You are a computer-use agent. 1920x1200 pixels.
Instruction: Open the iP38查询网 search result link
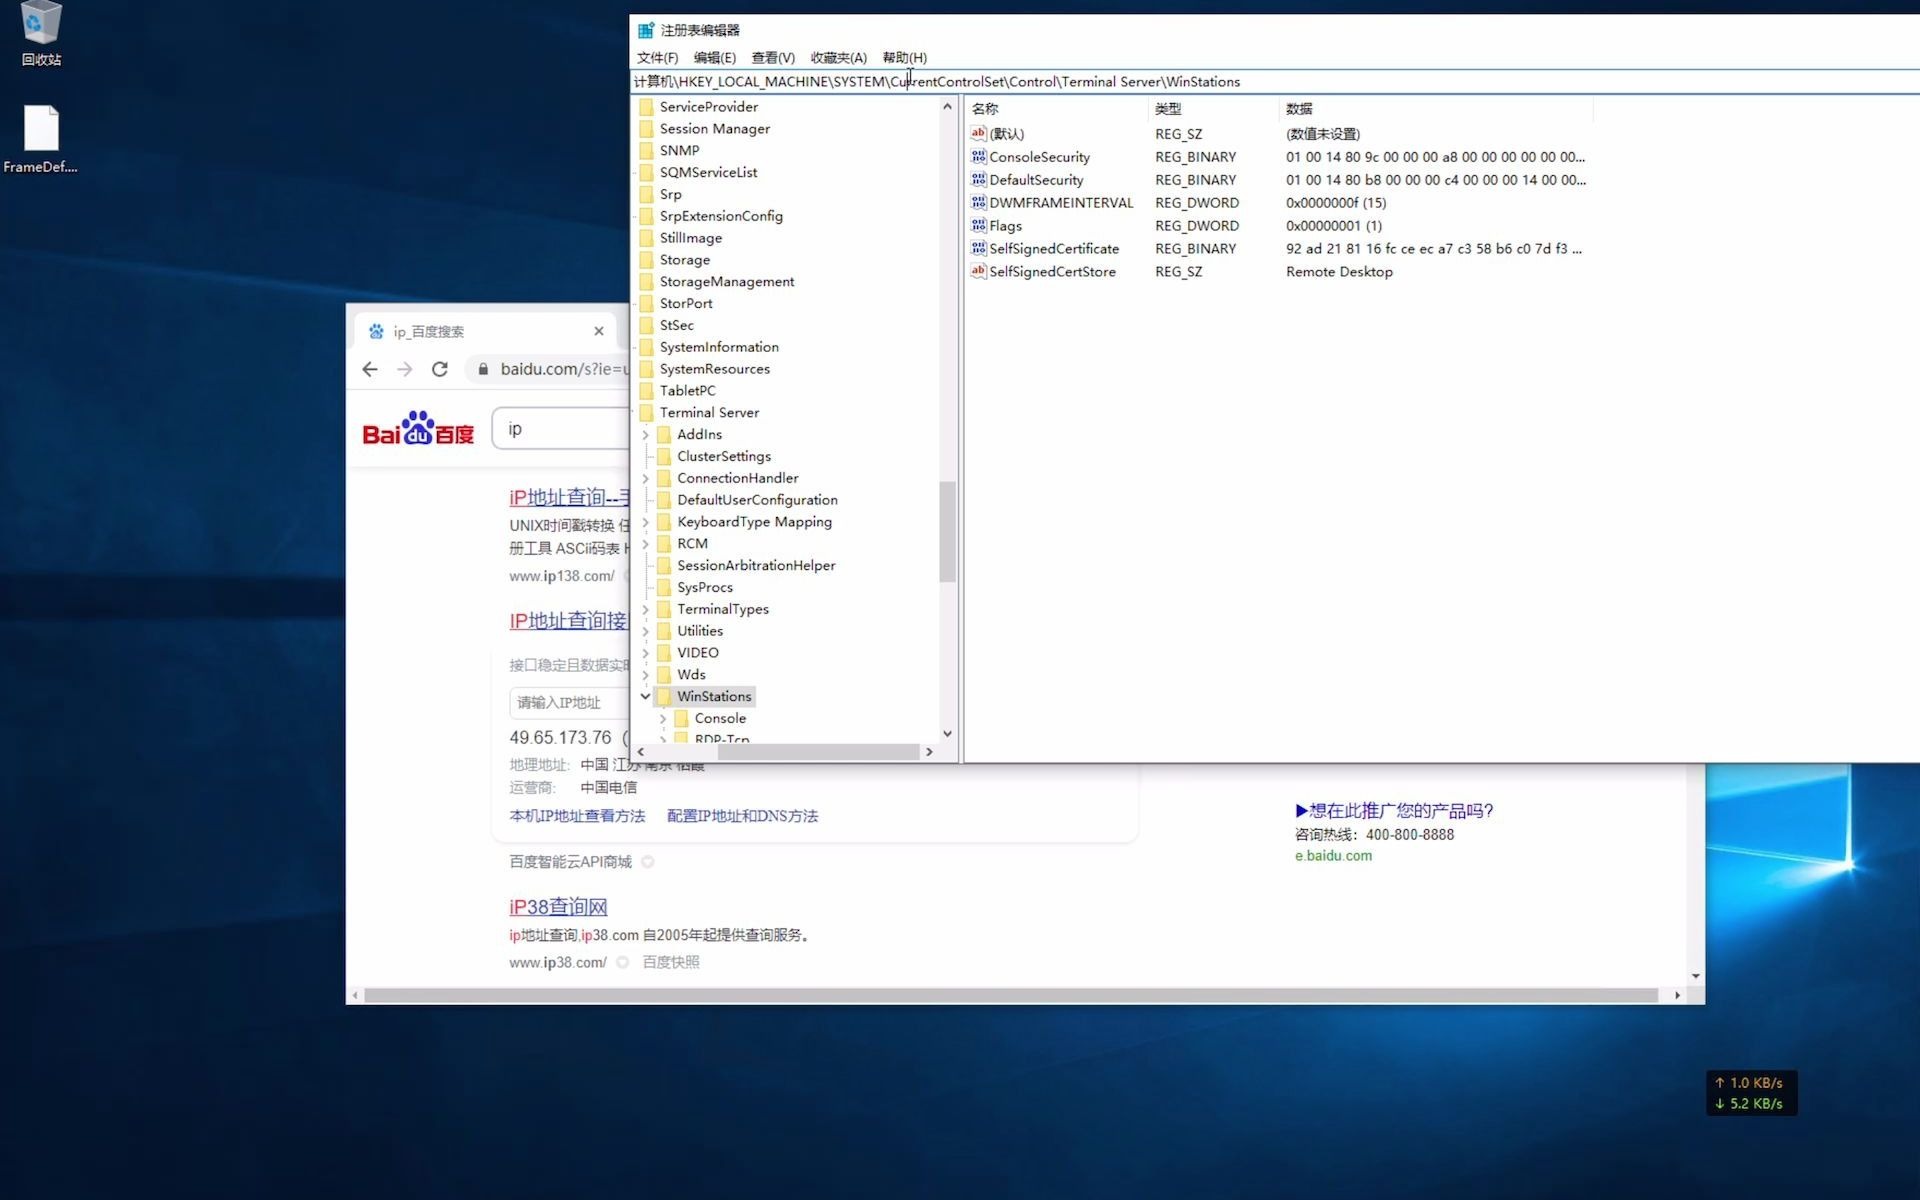point(558,907)
